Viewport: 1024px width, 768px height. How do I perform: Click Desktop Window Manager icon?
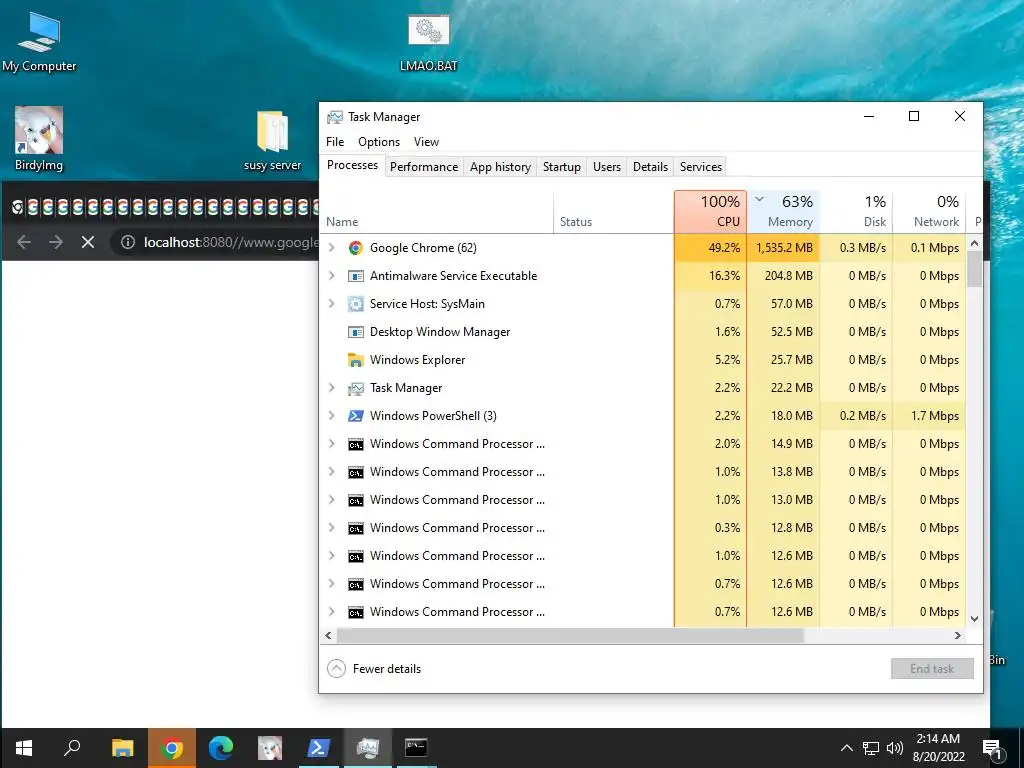[355, 332]
